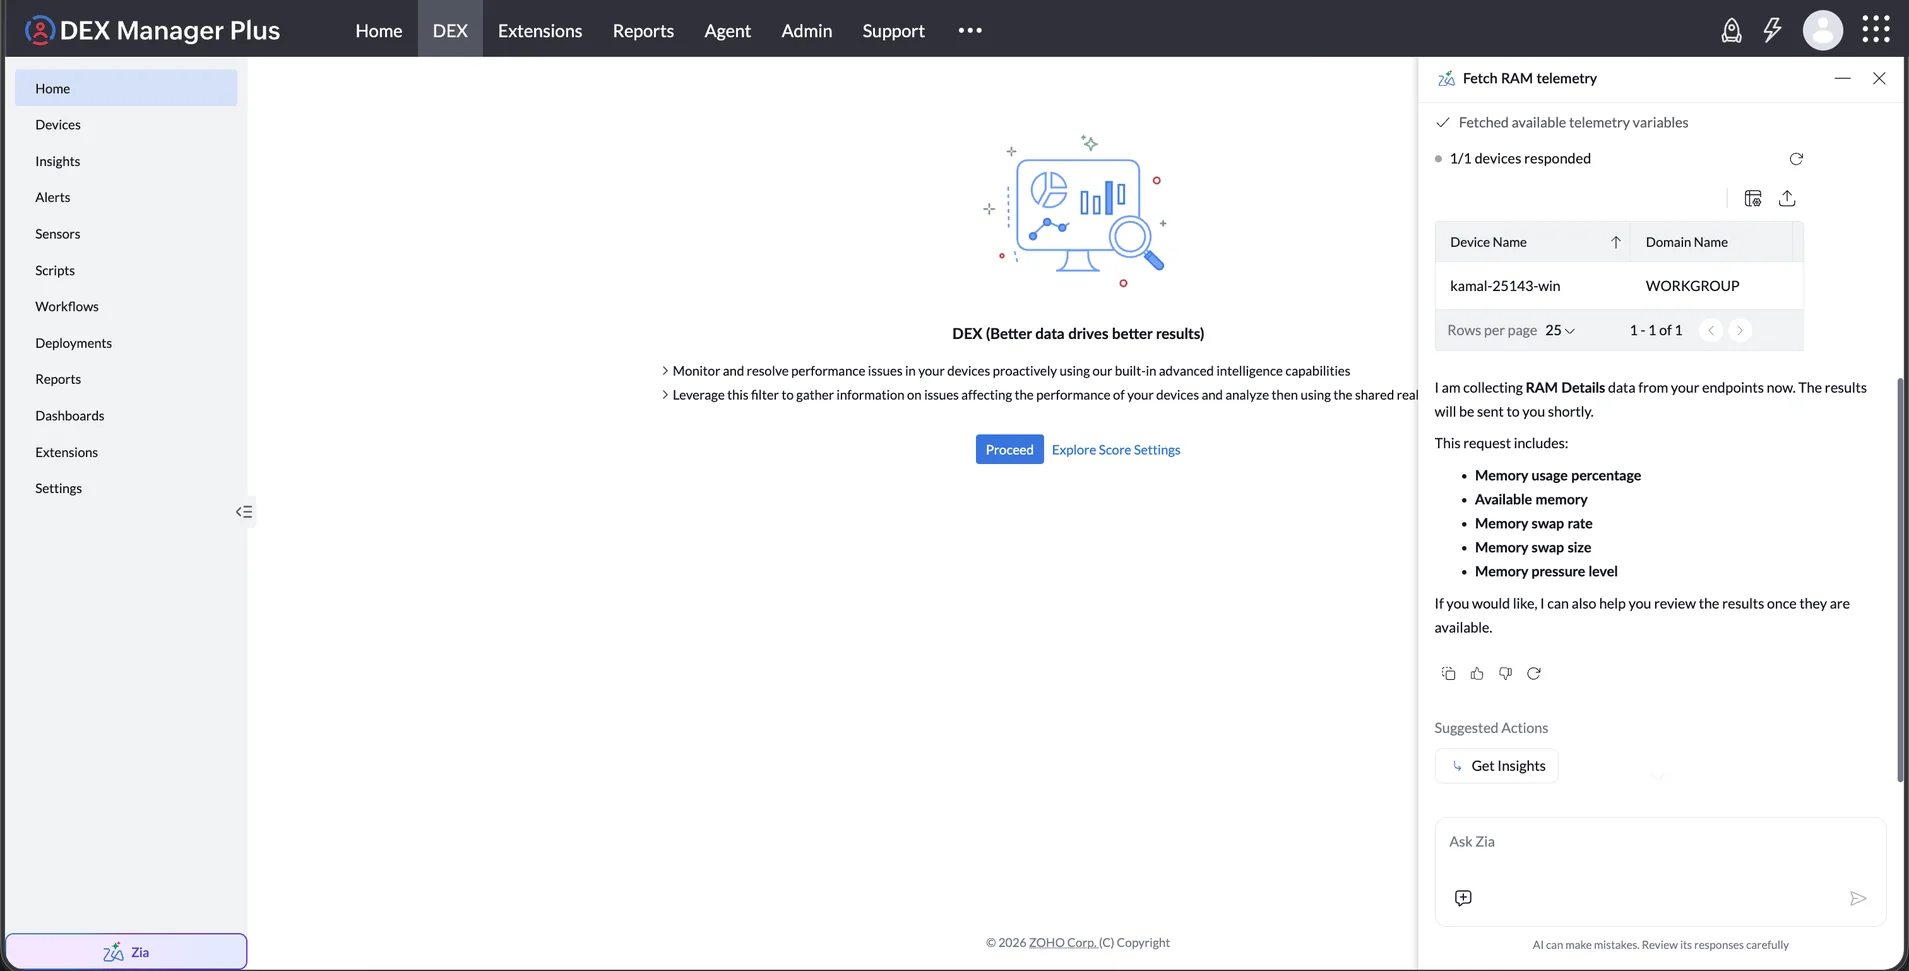Viewport: 1909px width, 971px height.
Task: Click the Zia chat panel scrollbar
Action: [1899, 580]
